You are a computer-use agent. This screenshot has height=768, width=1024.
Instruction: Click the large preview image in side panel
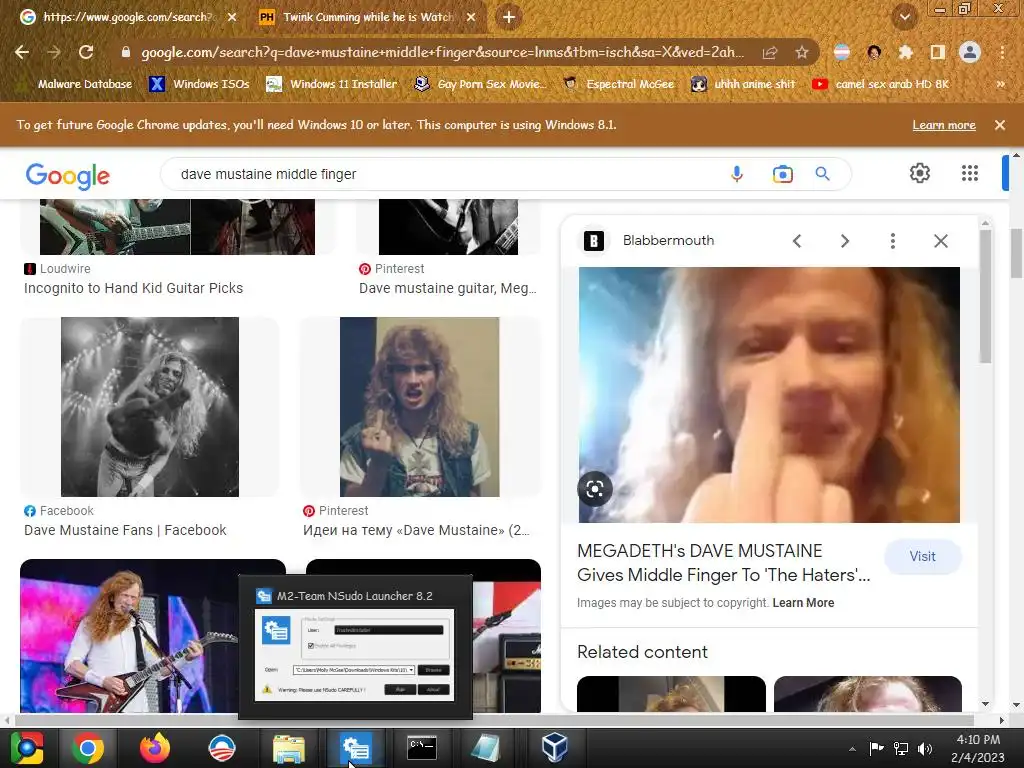coord(769,395)
